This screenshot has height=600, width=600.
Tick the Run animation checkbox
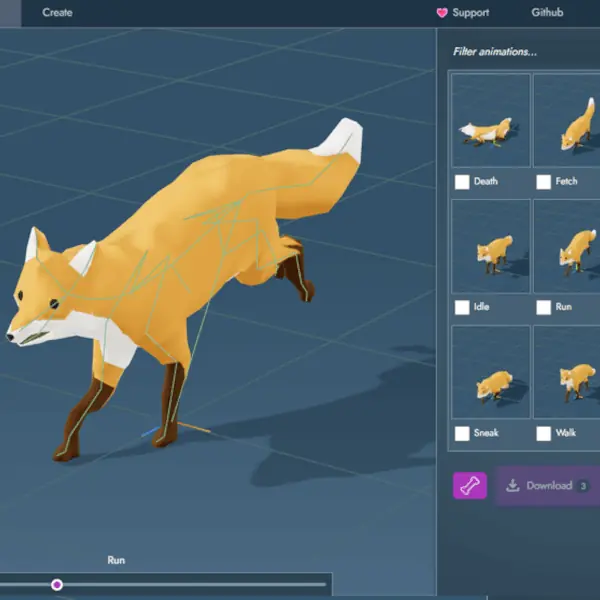click(x=544, y=308)
